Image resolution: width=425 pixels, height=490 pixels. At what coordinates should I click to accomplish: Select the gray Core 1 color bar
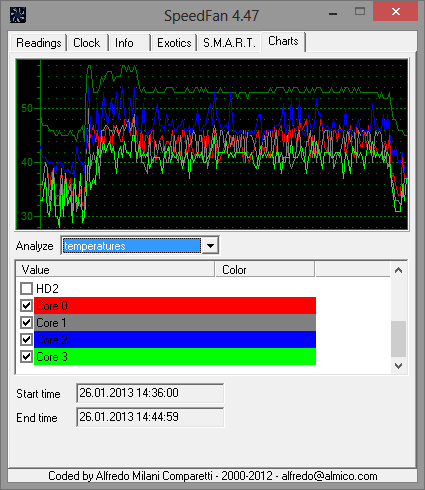[175, 323]
